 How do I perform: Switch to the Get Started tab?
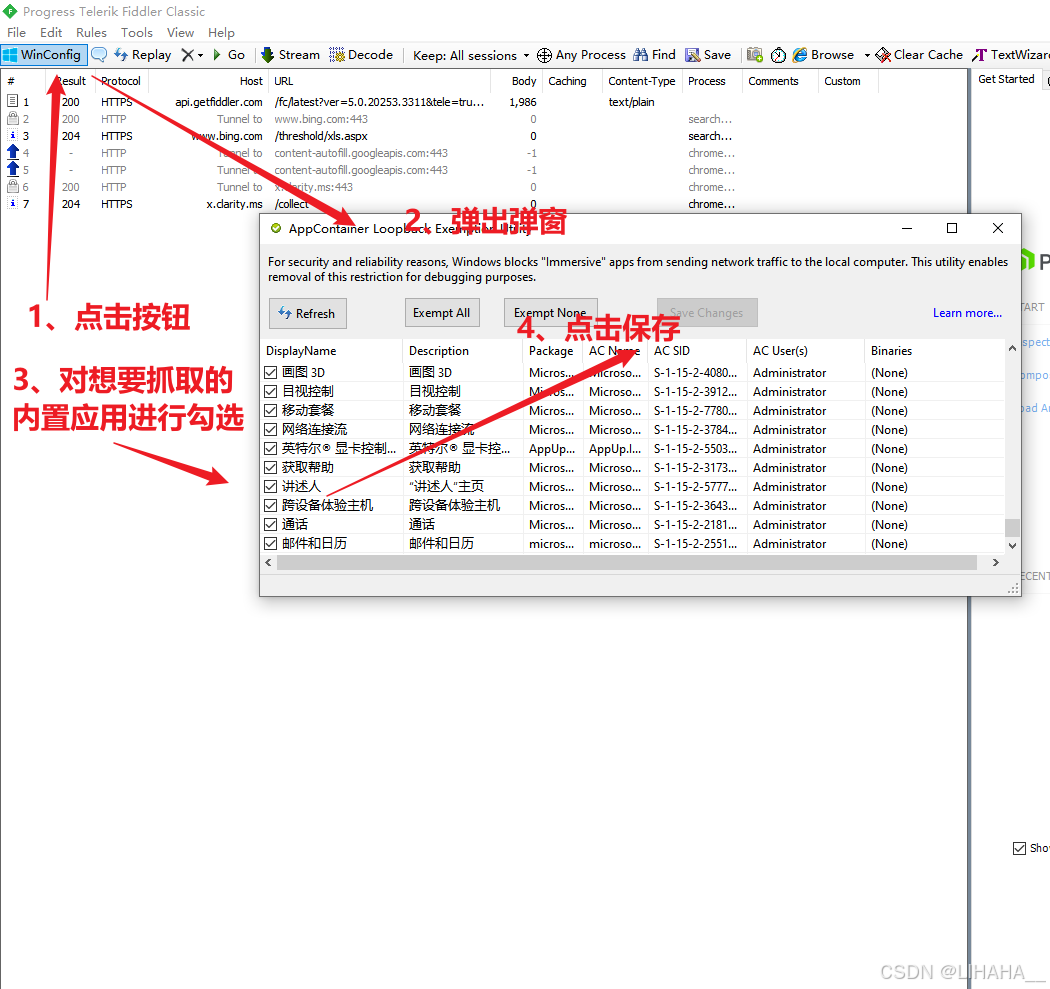pyautogui.click(x=1006, y=79)
